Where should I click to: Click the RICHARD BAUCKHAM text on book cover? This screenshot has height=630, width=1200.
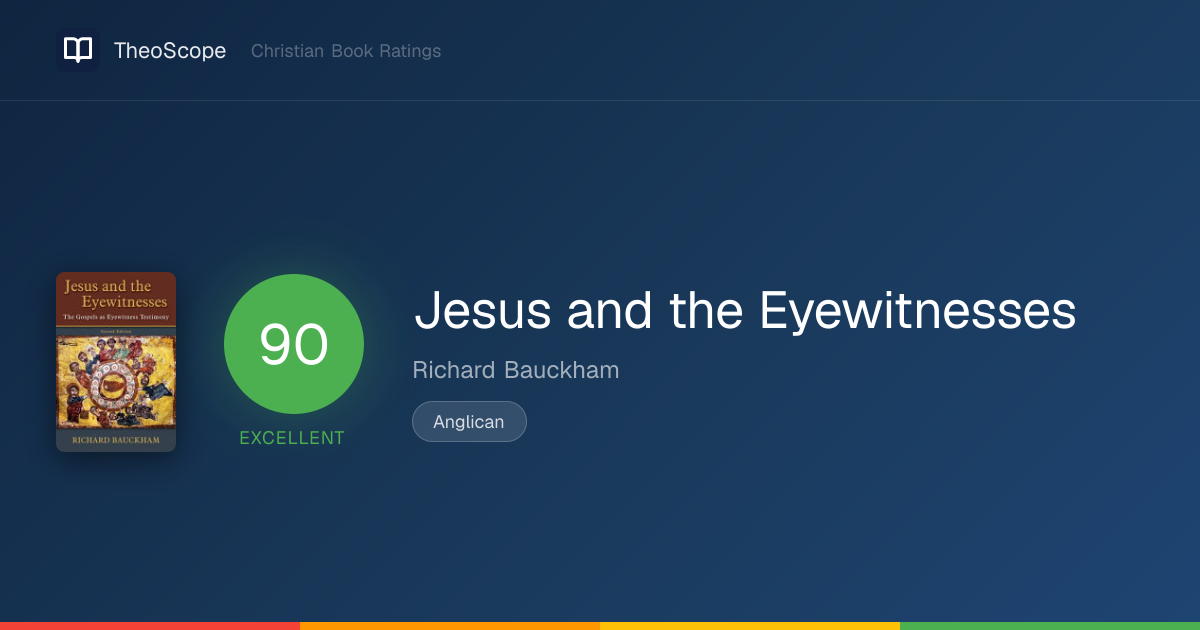click(x=116, y=440)
